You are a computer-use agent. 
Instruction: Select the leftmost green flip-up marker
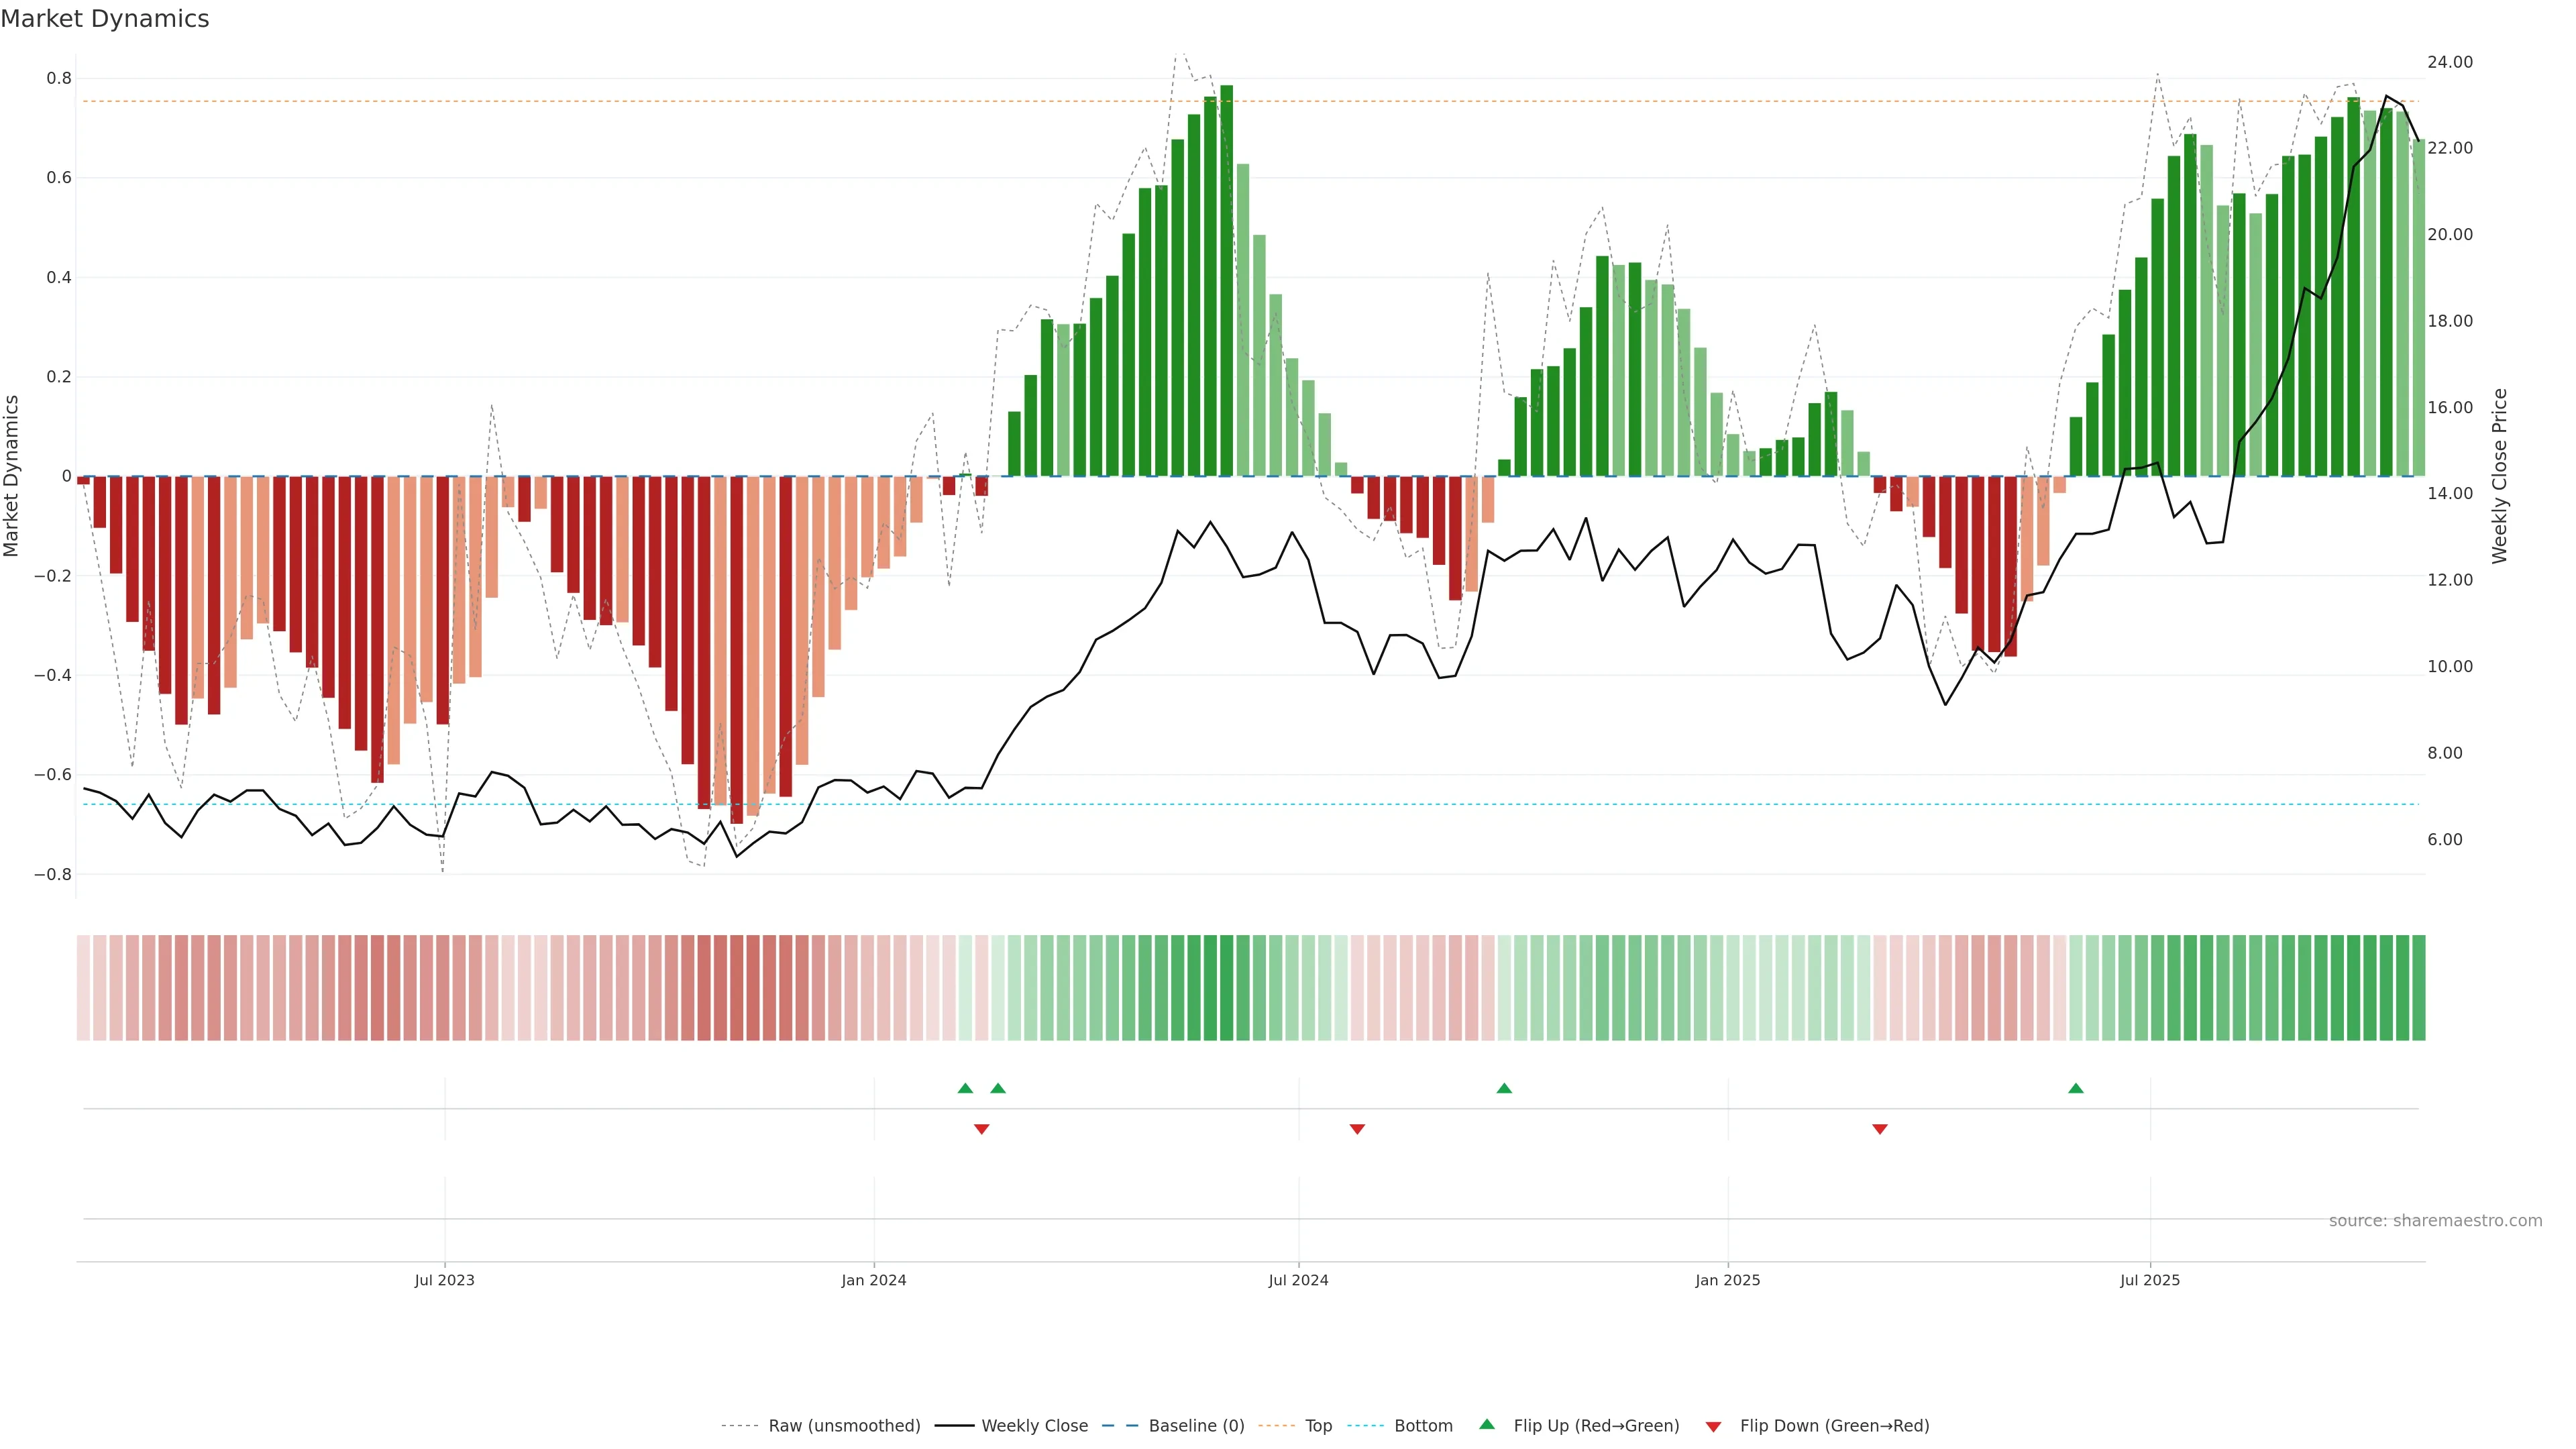[x=965, y=1088]
